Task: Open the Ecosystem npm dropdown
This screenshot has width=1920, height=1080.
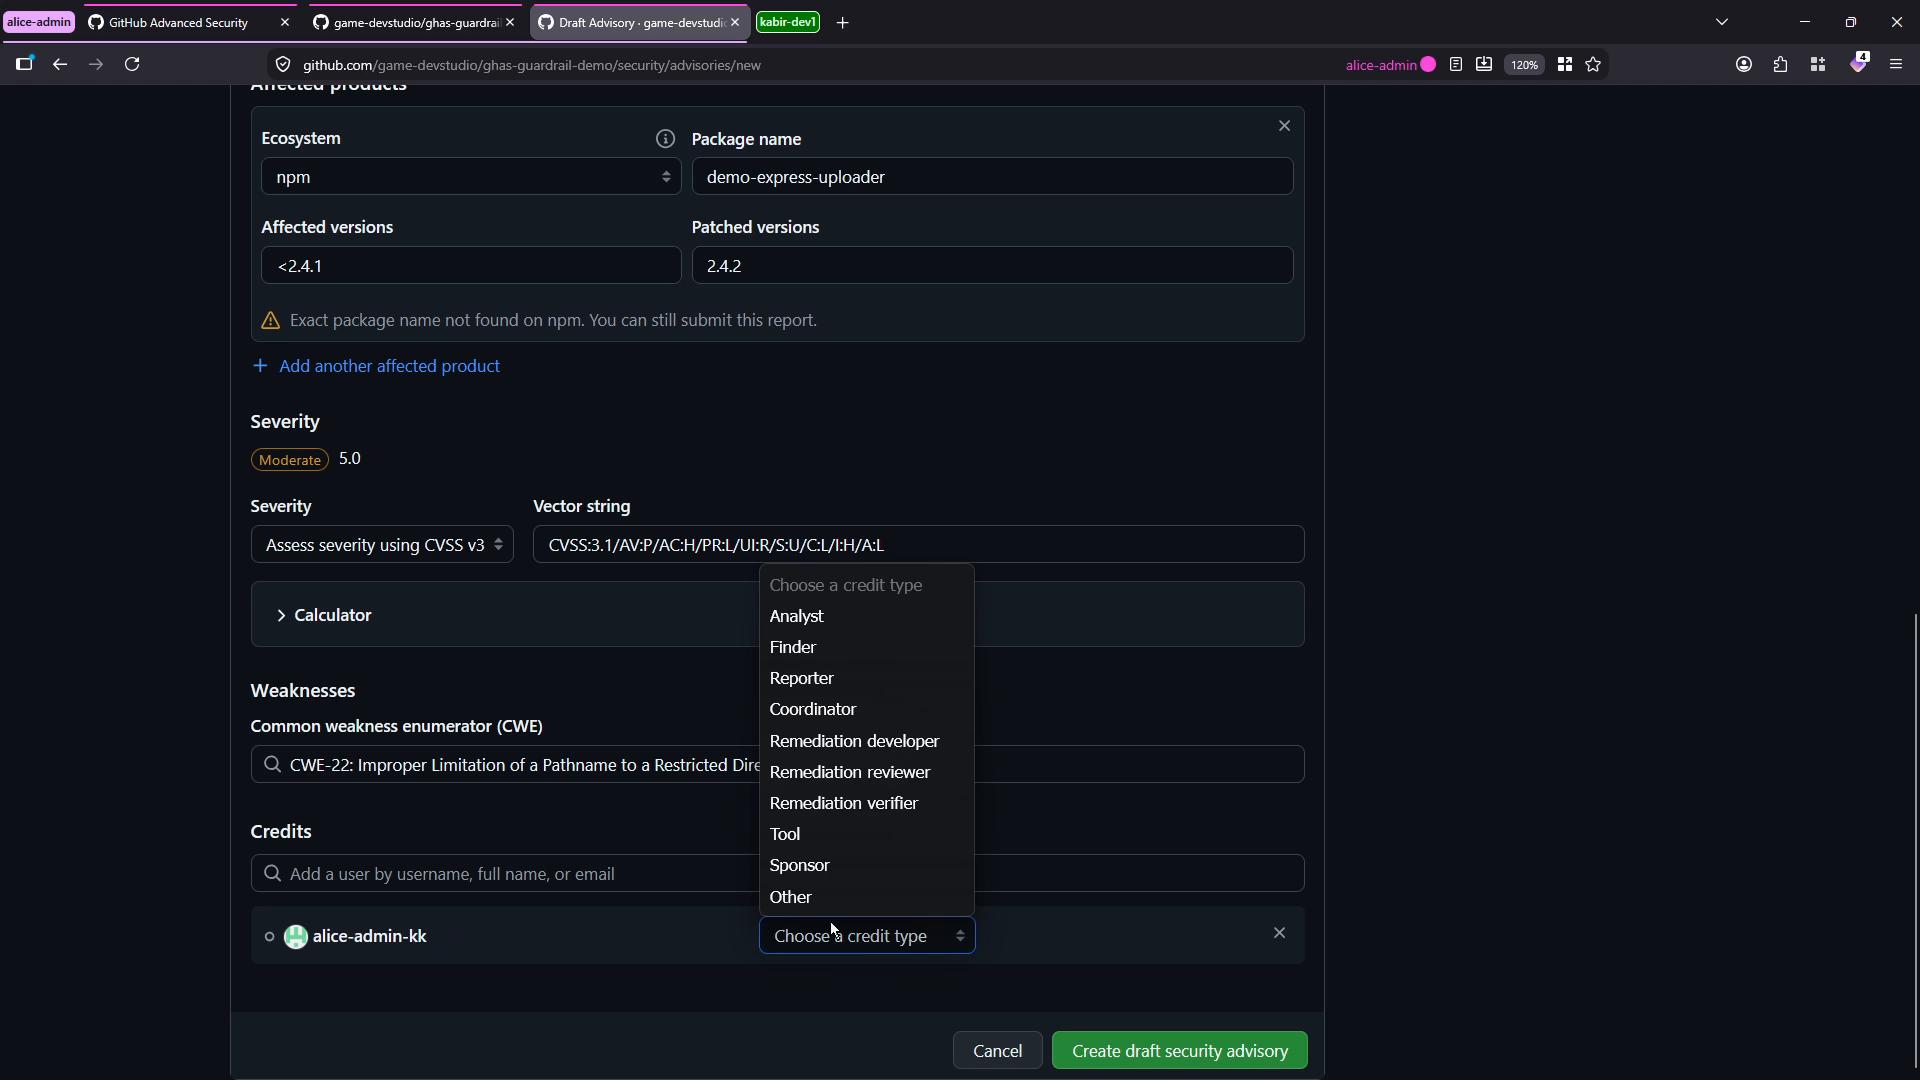Action: pos(471,177)
